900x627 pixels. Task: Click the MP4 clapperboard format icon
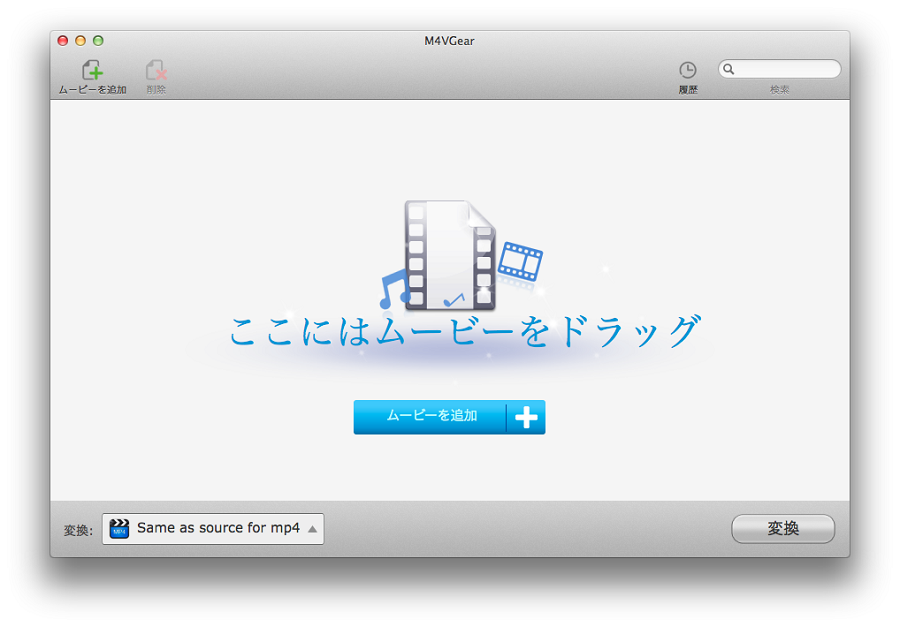point(119,528)
